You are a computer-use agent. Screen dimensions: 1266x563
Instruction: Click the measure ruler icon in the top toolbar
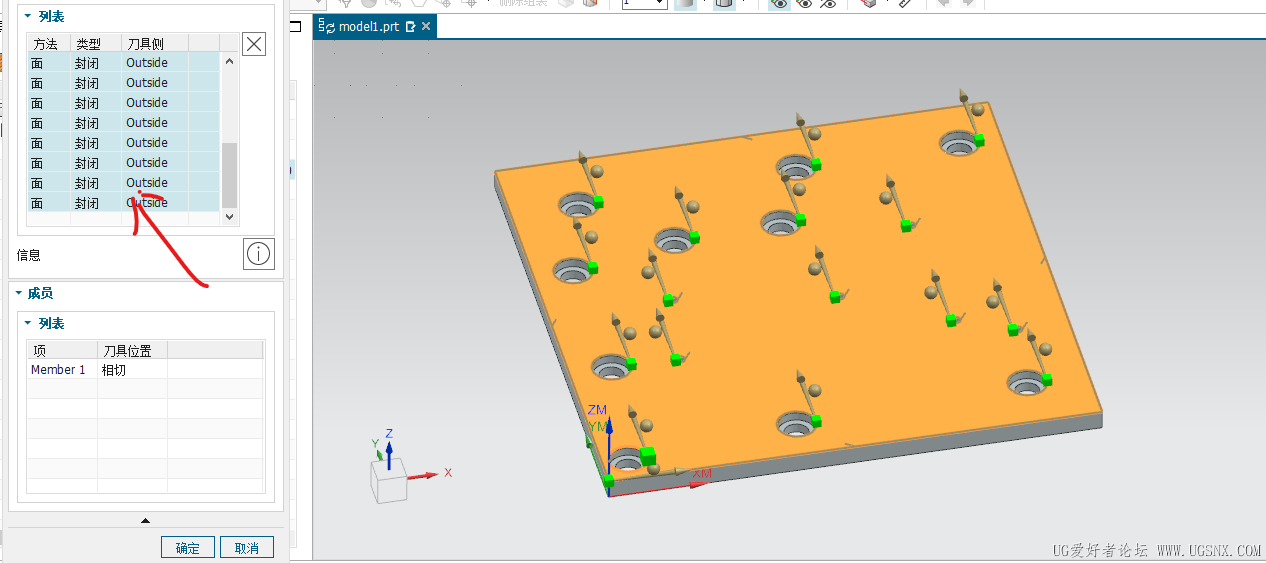(905, 4)
